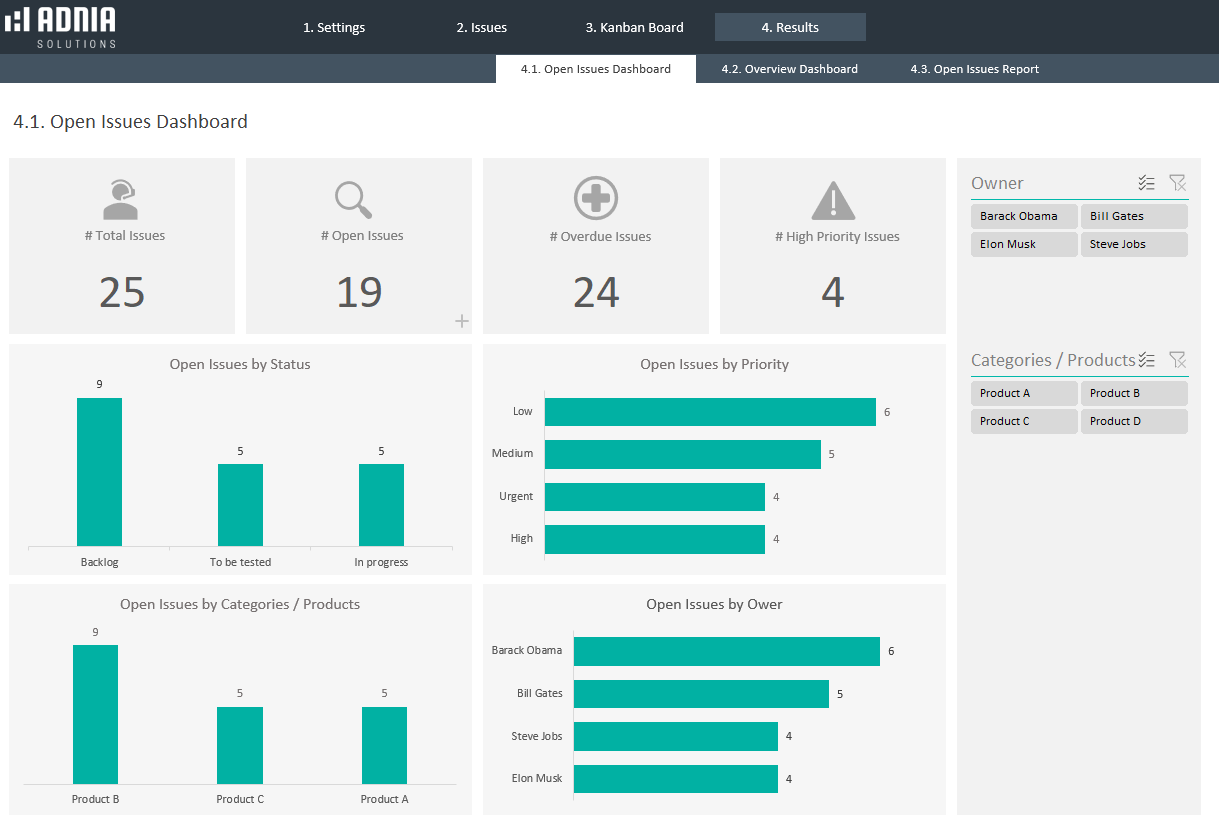Choose Product B slicer button
The height and width of the screenshot is (827, 1219).
[x=1133, y=393]
